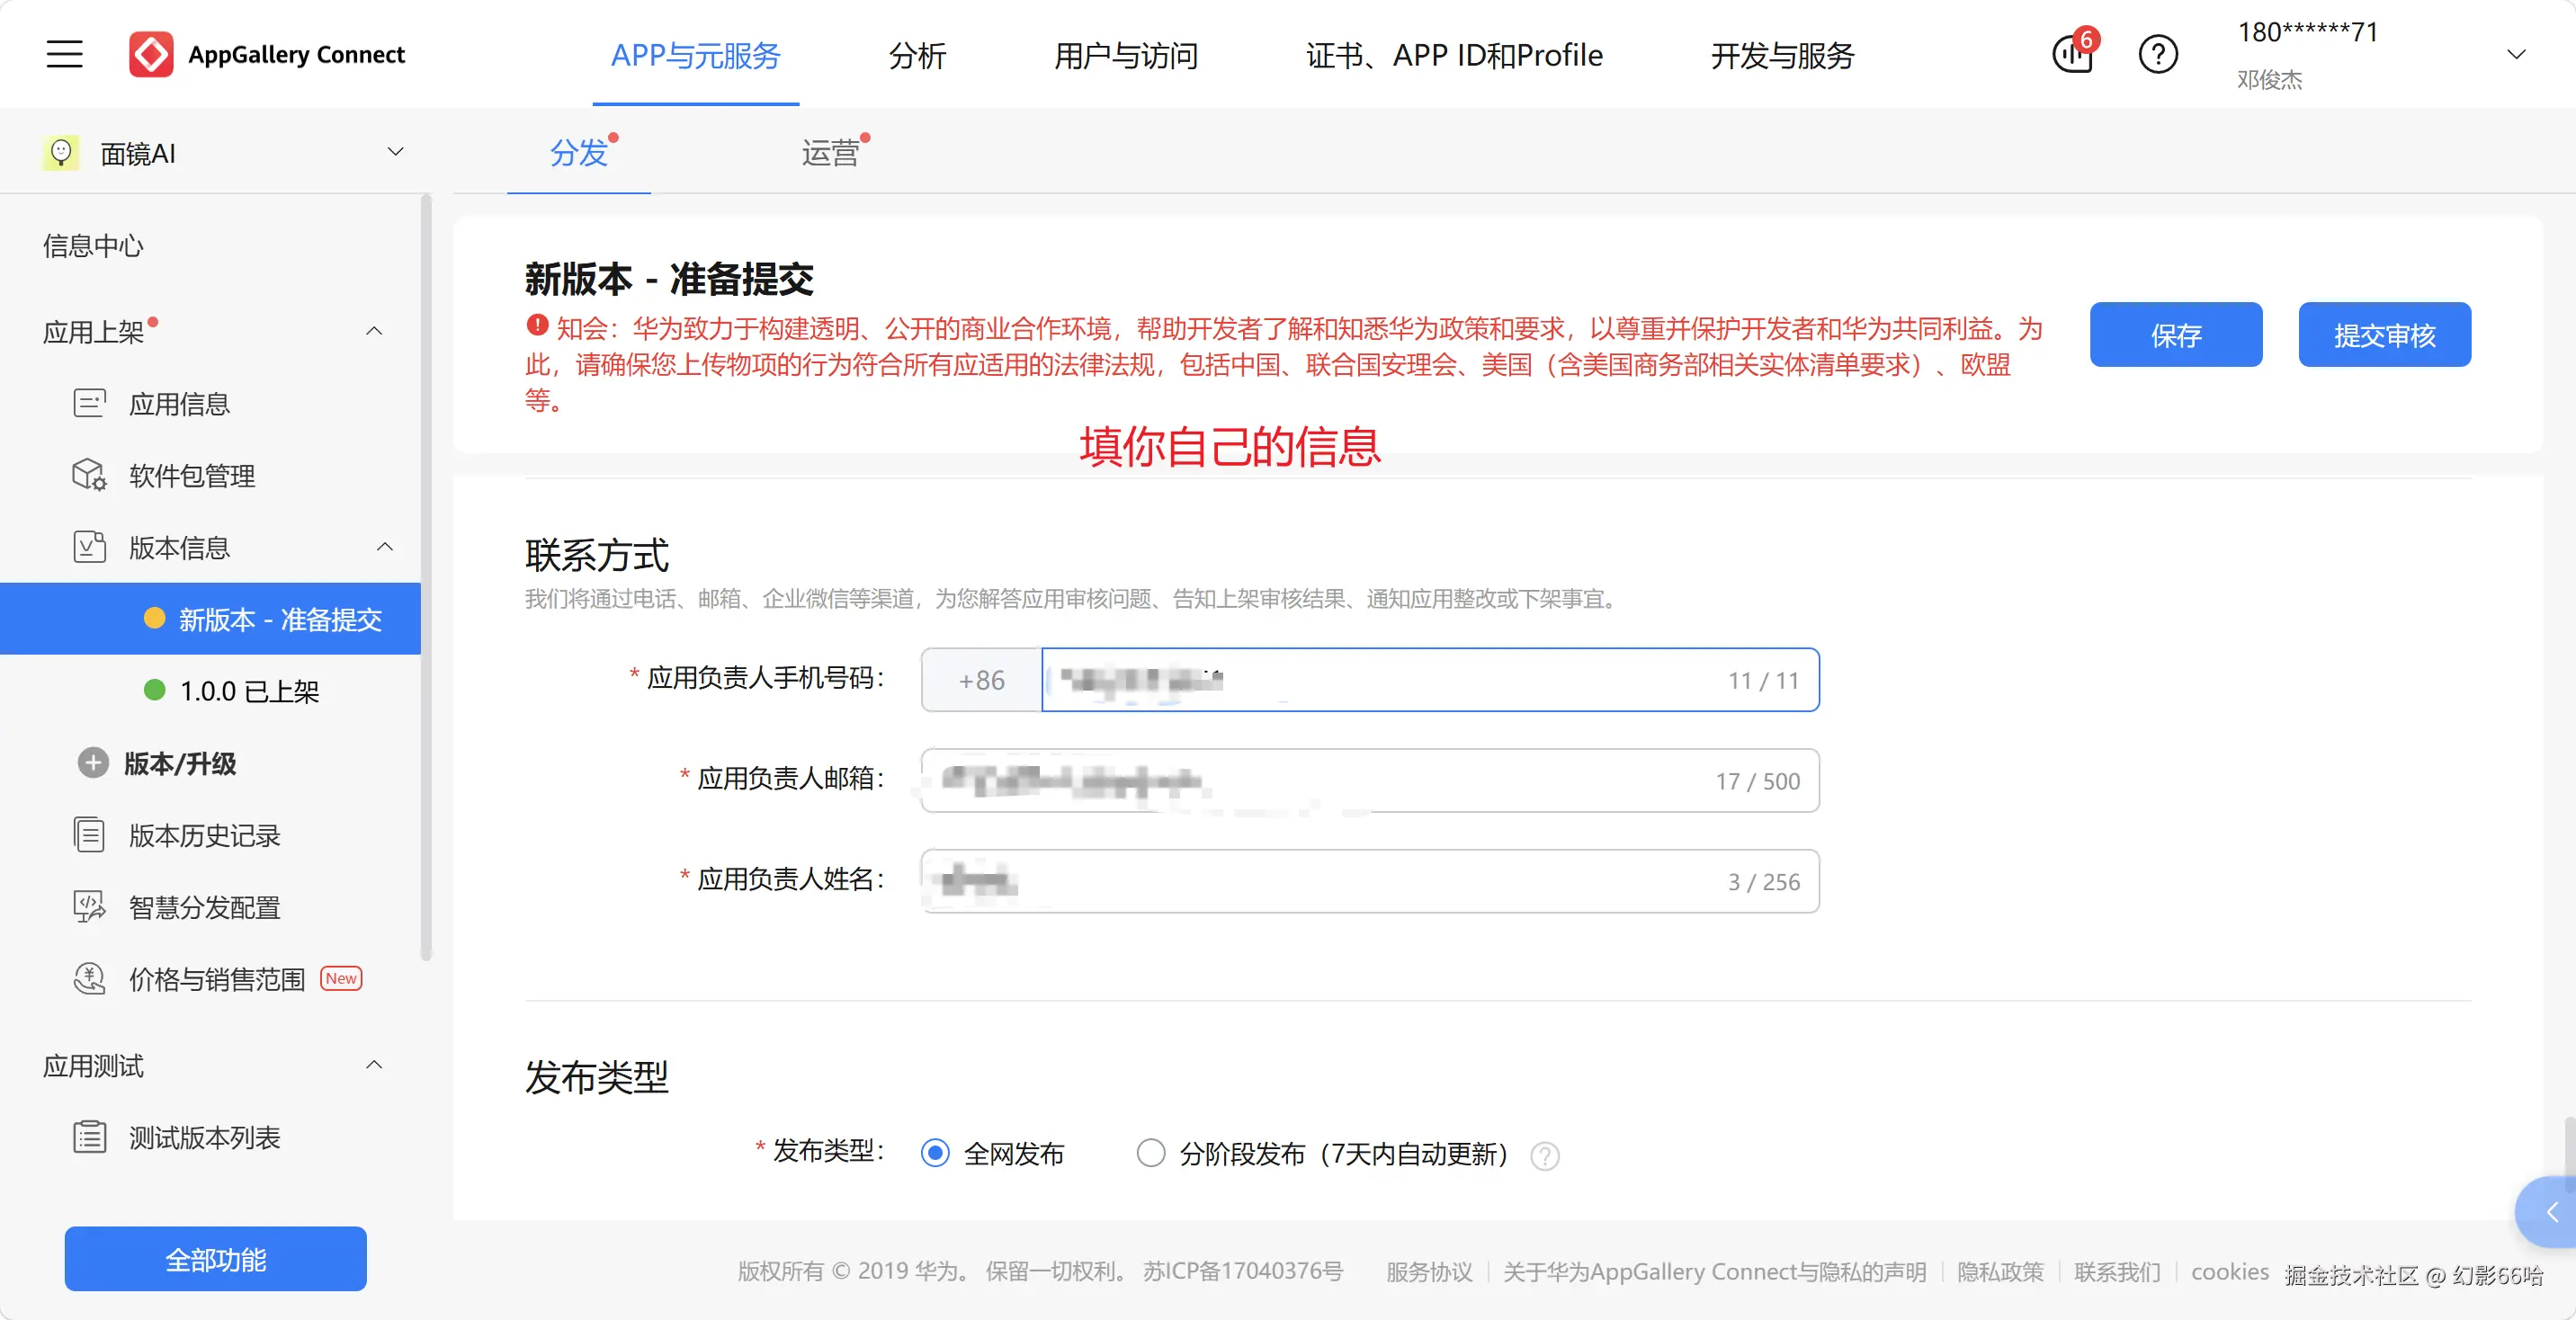Click the 面镜AI app icon
This screenshot has width=2576, height=1320.
[61, 153]
